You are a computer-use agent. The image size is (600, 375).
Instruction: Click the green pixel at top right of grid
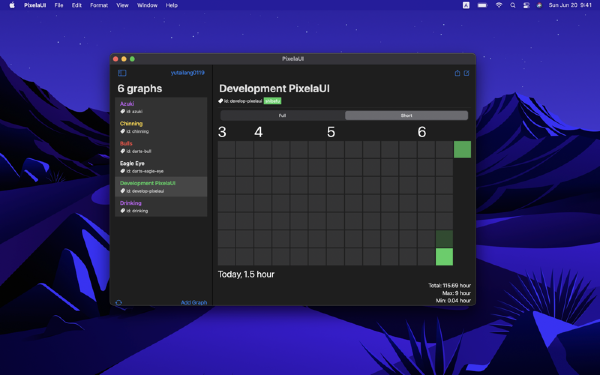462,150
